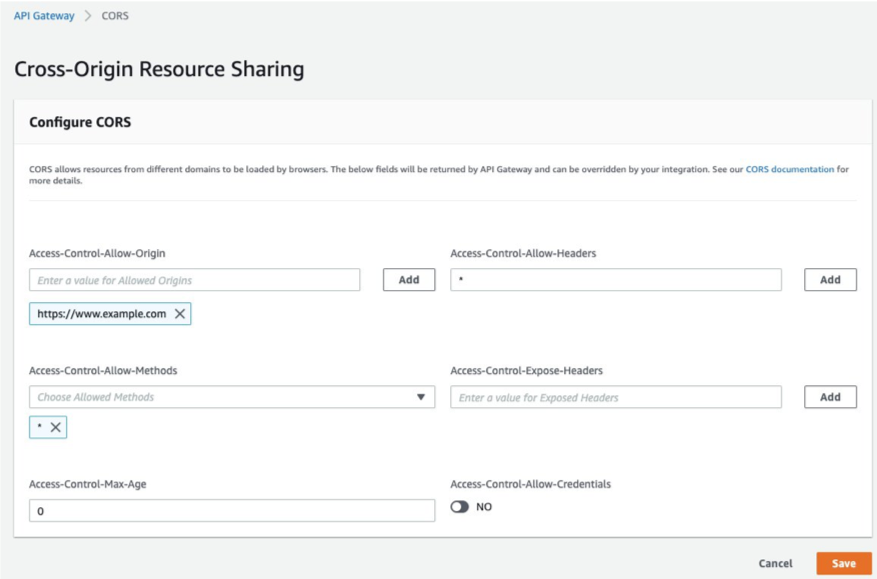Focus the Exposed Headers input field
The image size is (877, 579).
(x=617, y=396)
